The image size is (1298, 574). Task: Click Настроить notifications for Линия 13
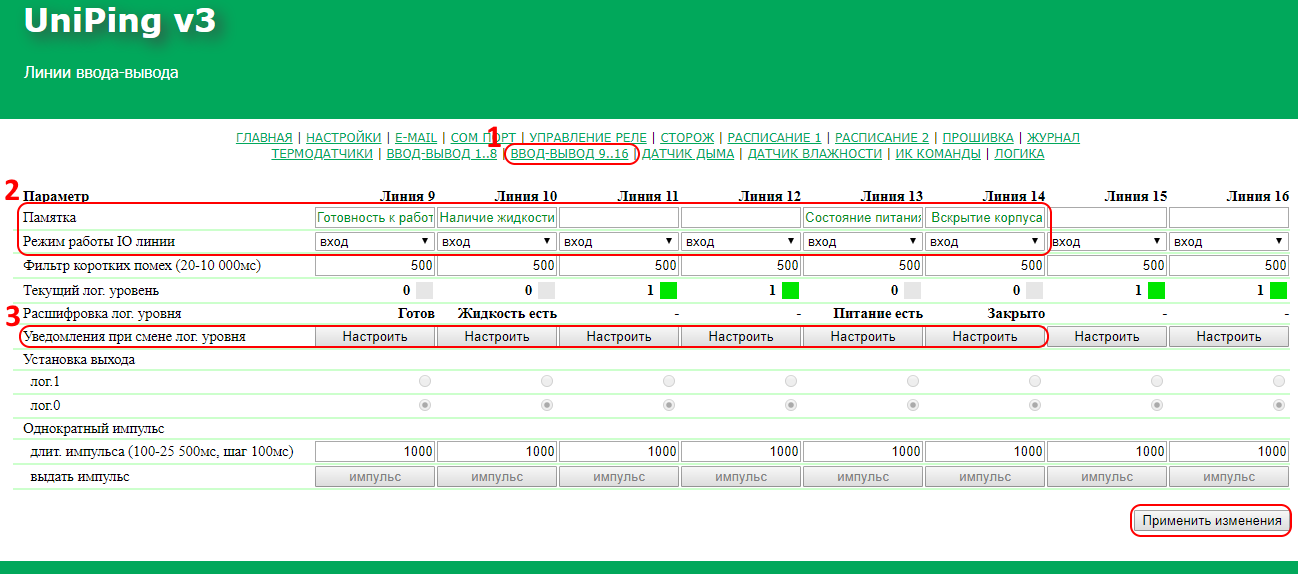[863, 337]
